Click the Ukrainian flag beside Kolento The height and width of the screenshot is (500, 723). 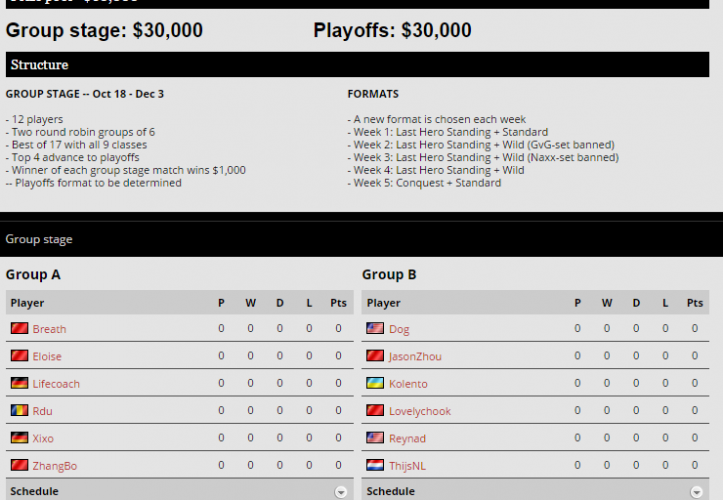click(375, 384)
